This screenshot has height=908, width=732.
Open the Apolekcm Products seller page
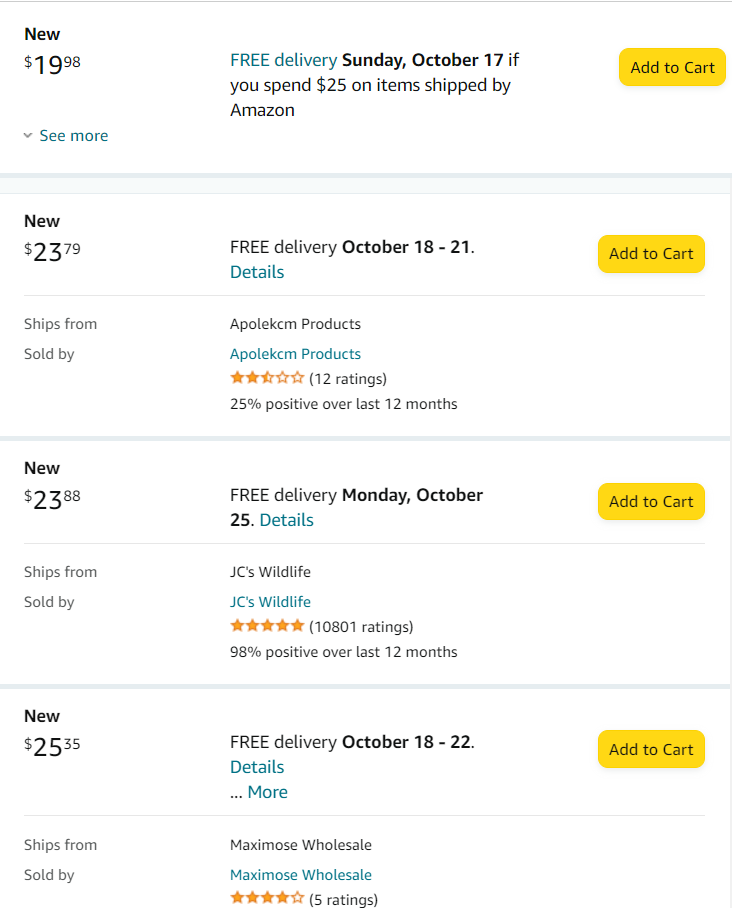pyautogui.click(x=295, y=354)
